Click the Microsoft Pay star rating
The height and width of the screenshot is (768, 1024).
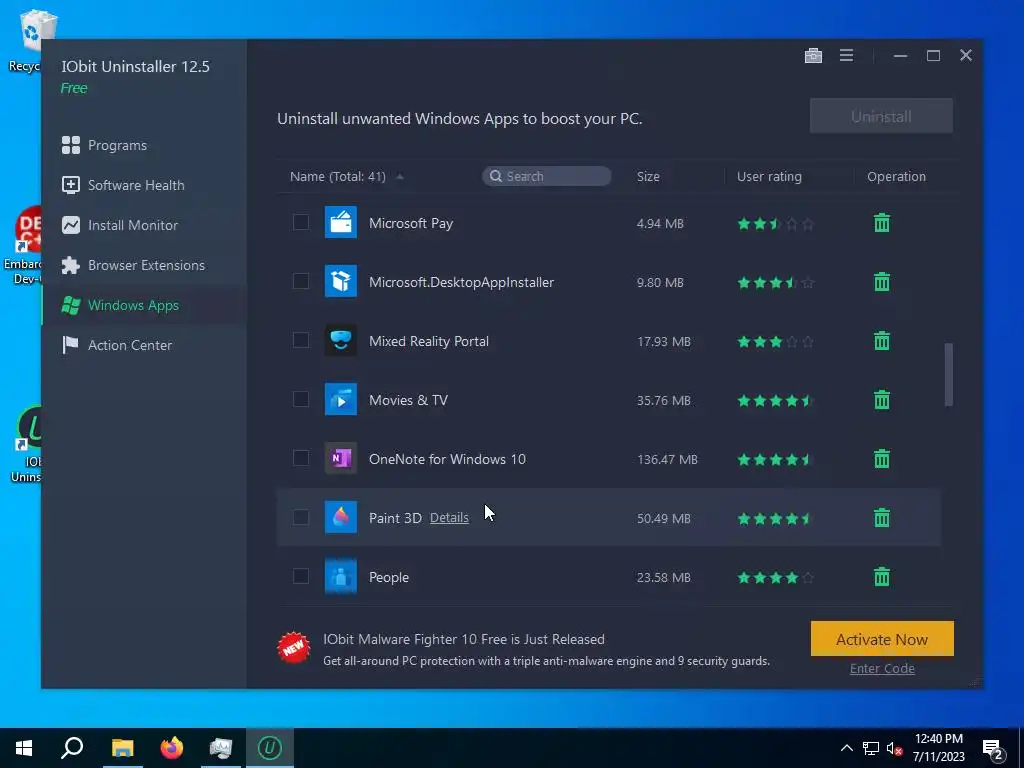click(x=775, y=224)
